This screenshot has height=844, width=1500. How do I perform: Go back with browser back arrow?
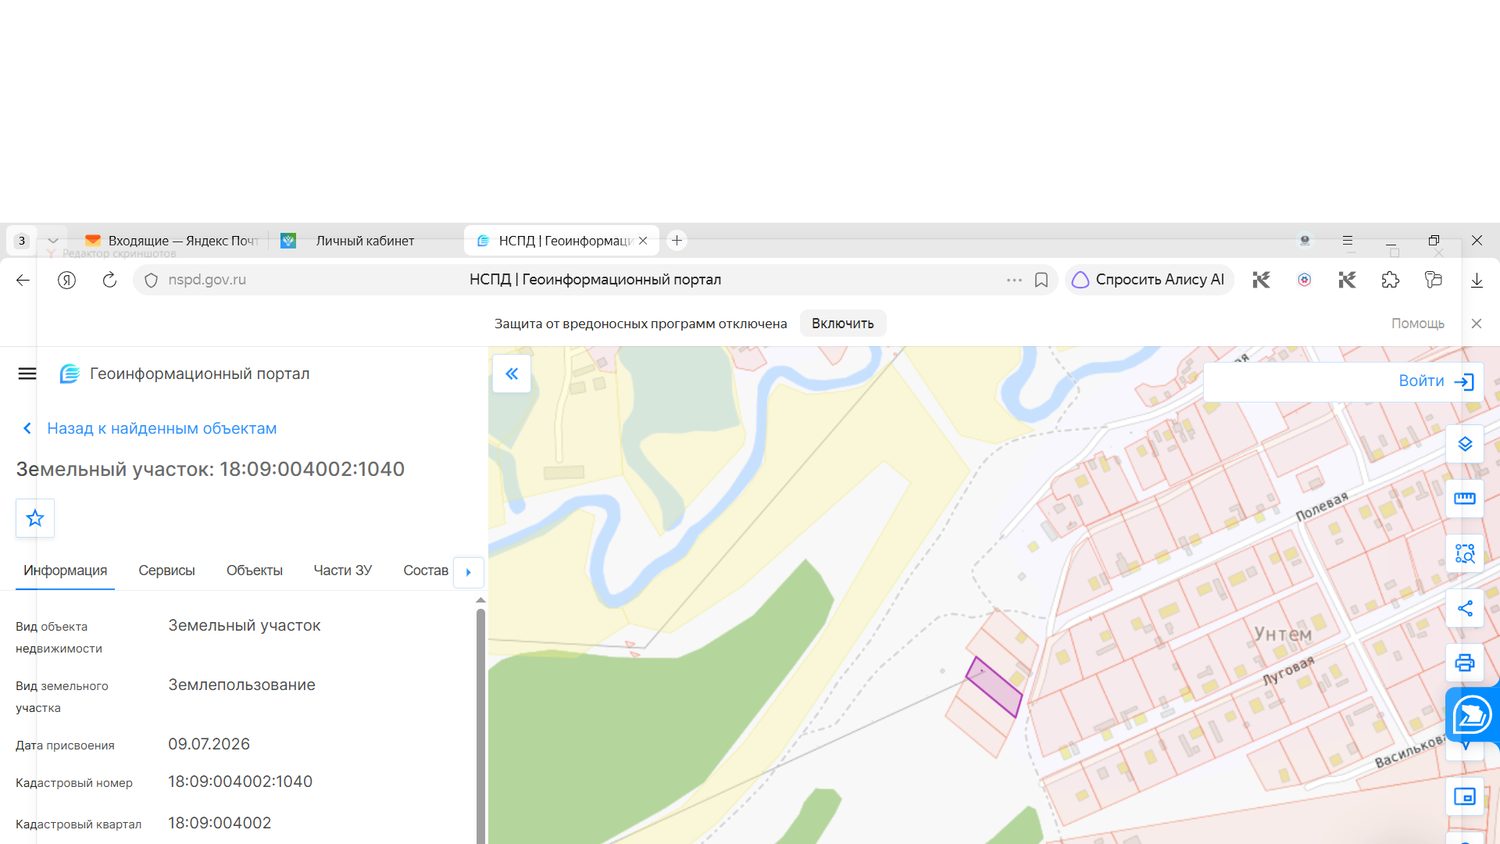point(23,280)
